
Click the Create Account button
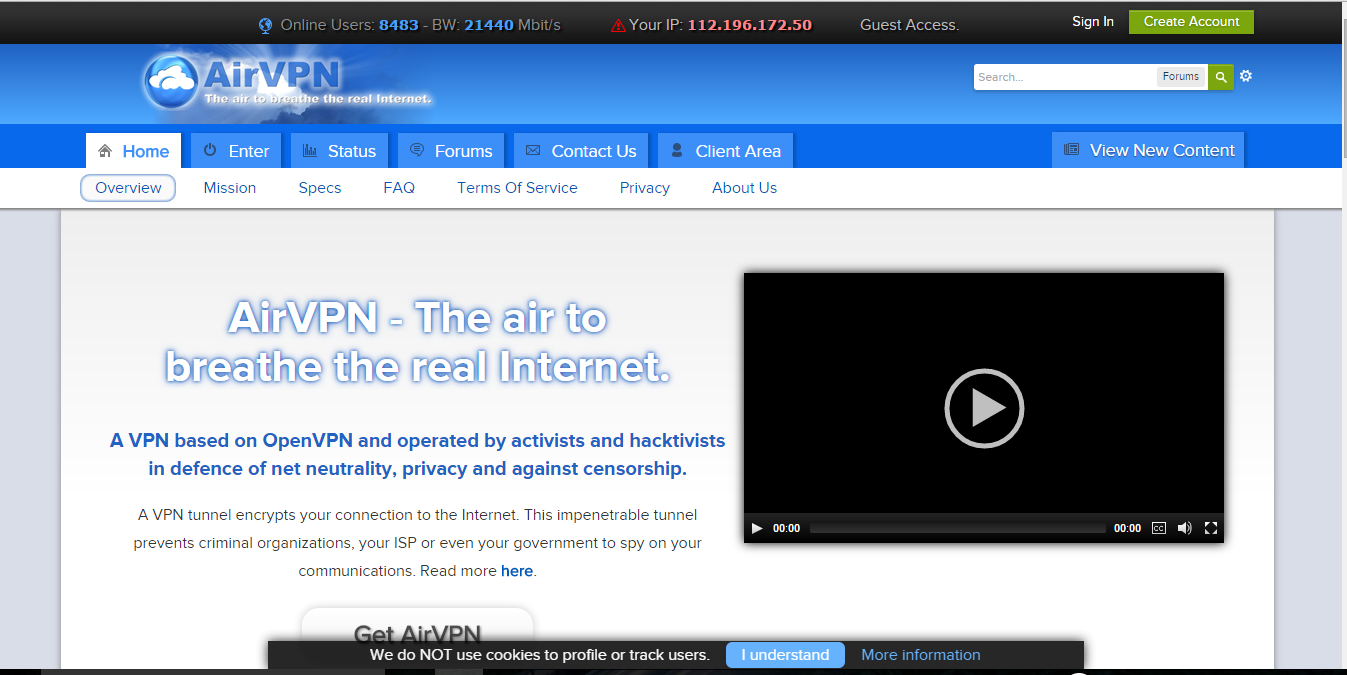tap(1191, 22)
